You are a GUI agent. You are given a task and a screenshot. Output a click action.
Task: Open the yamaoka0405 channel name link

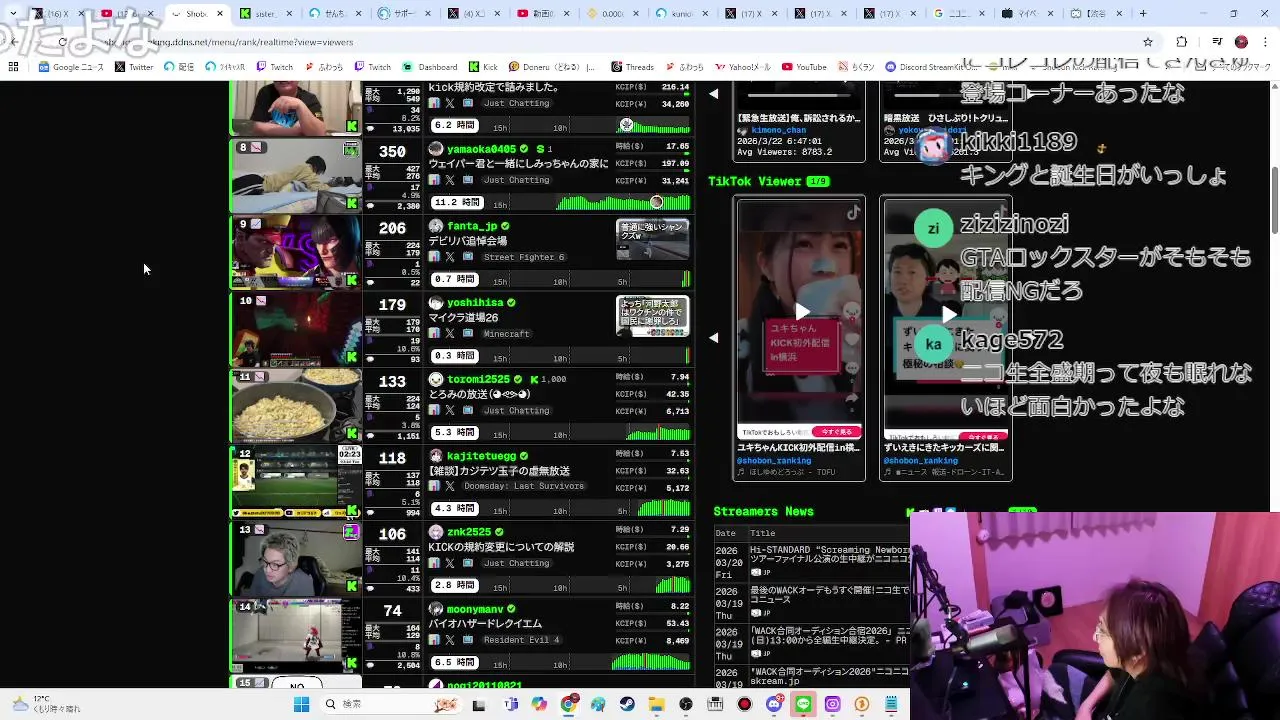pyautogui.click(x=482, y=149)
